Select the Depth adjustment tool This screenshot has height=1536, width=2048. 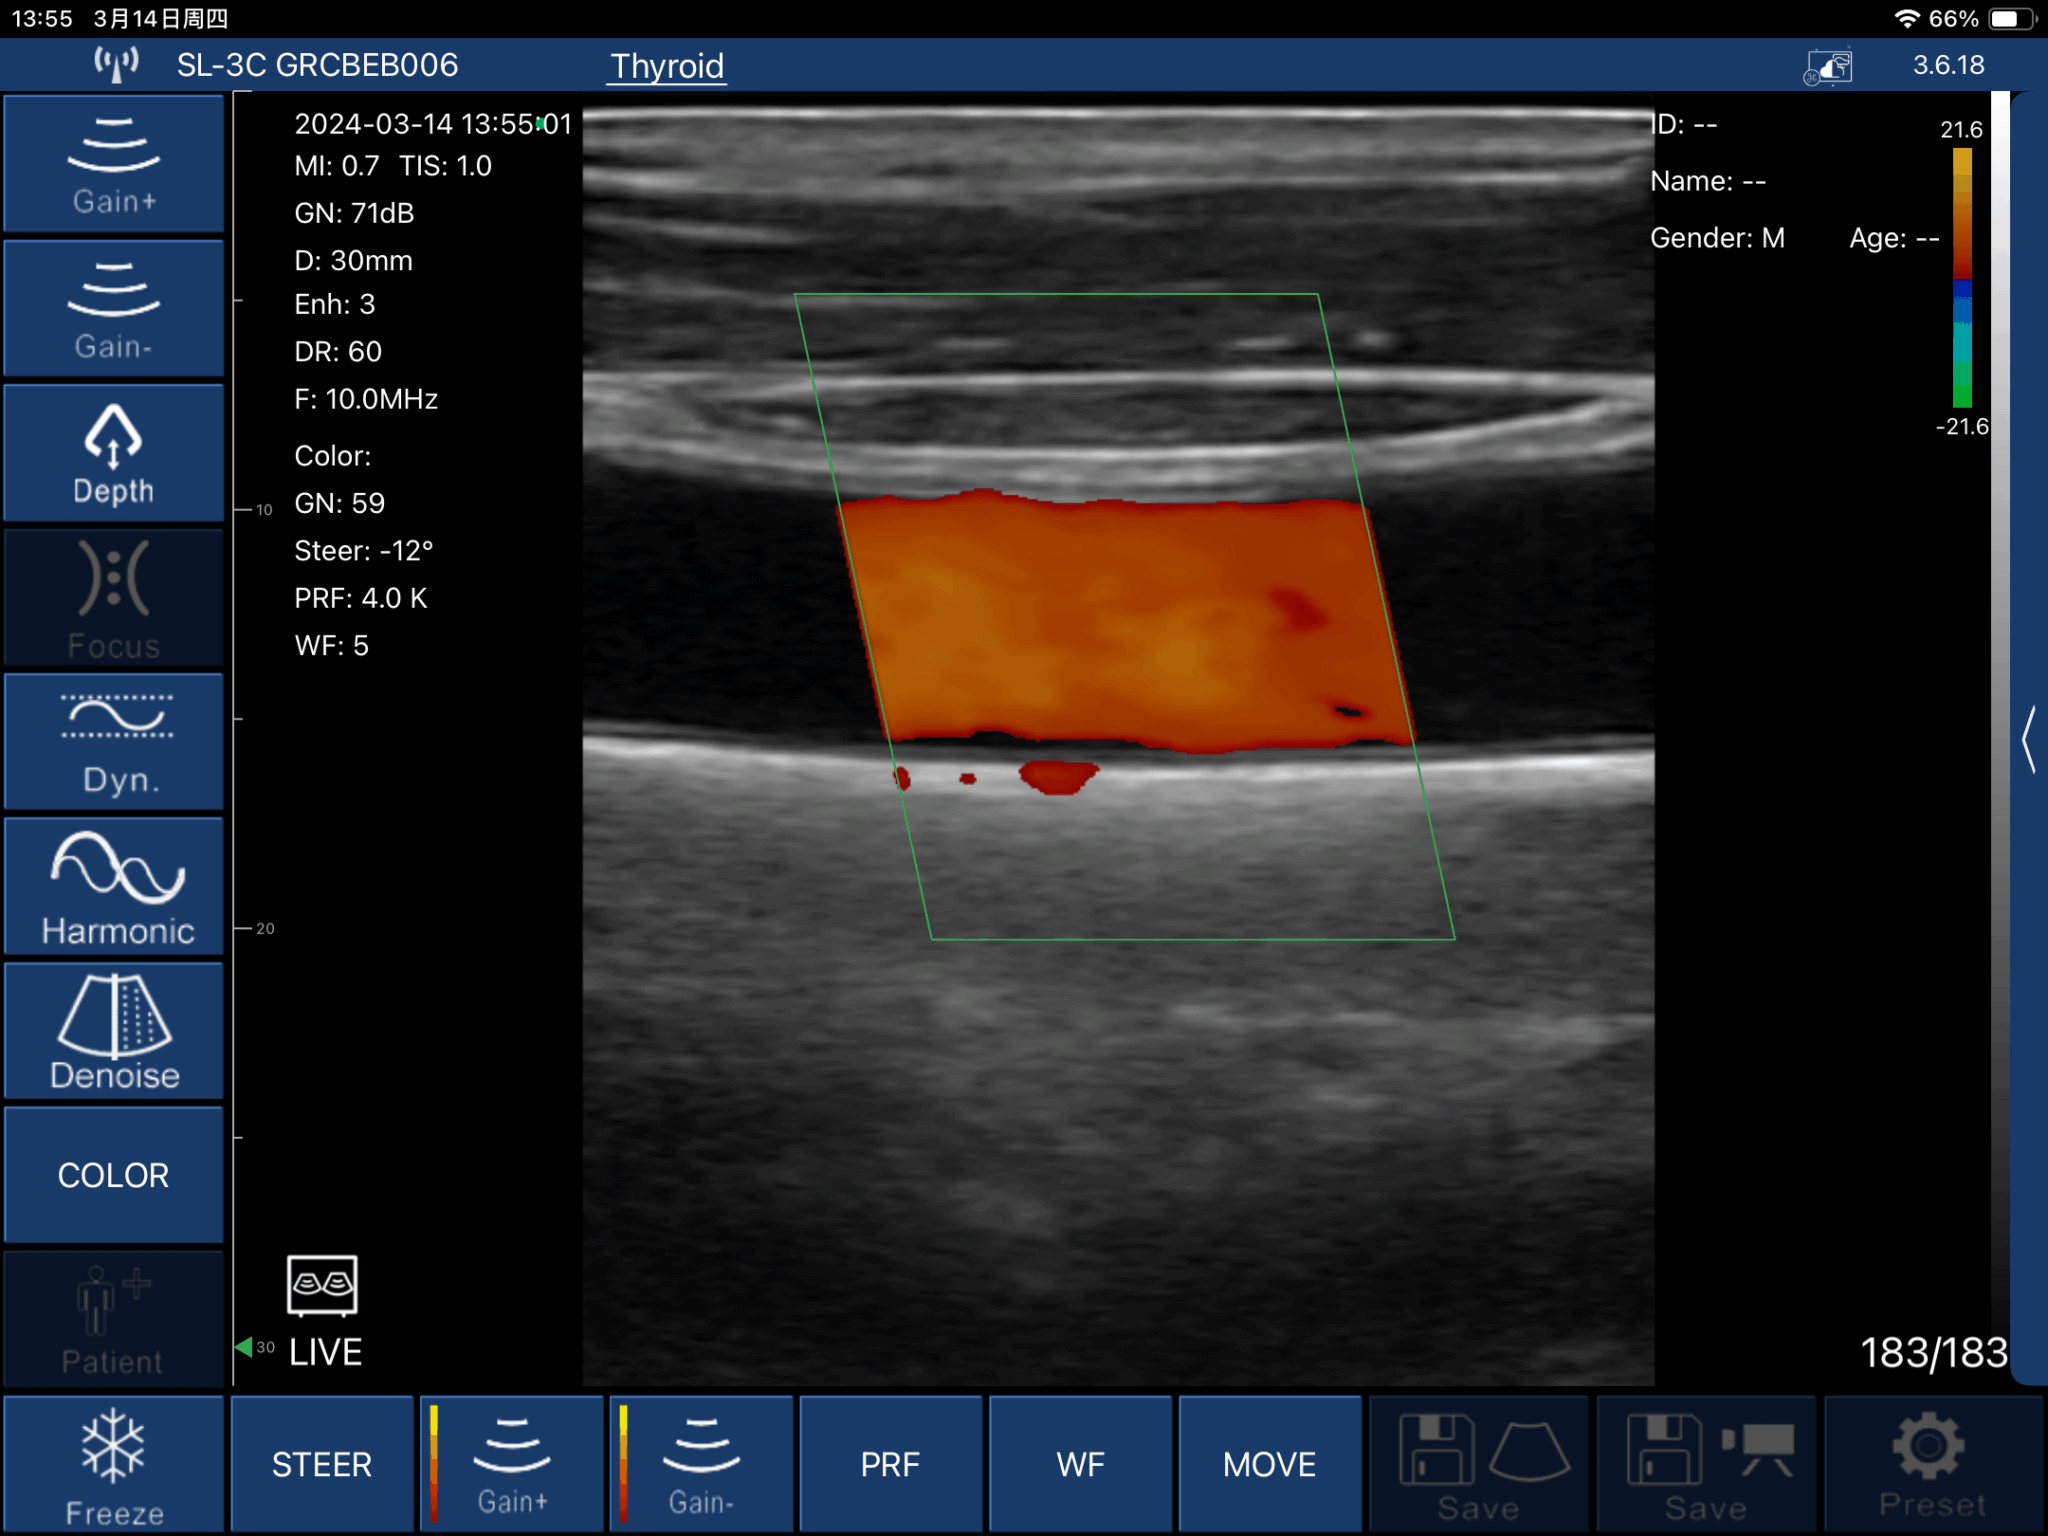pos(113,453)
